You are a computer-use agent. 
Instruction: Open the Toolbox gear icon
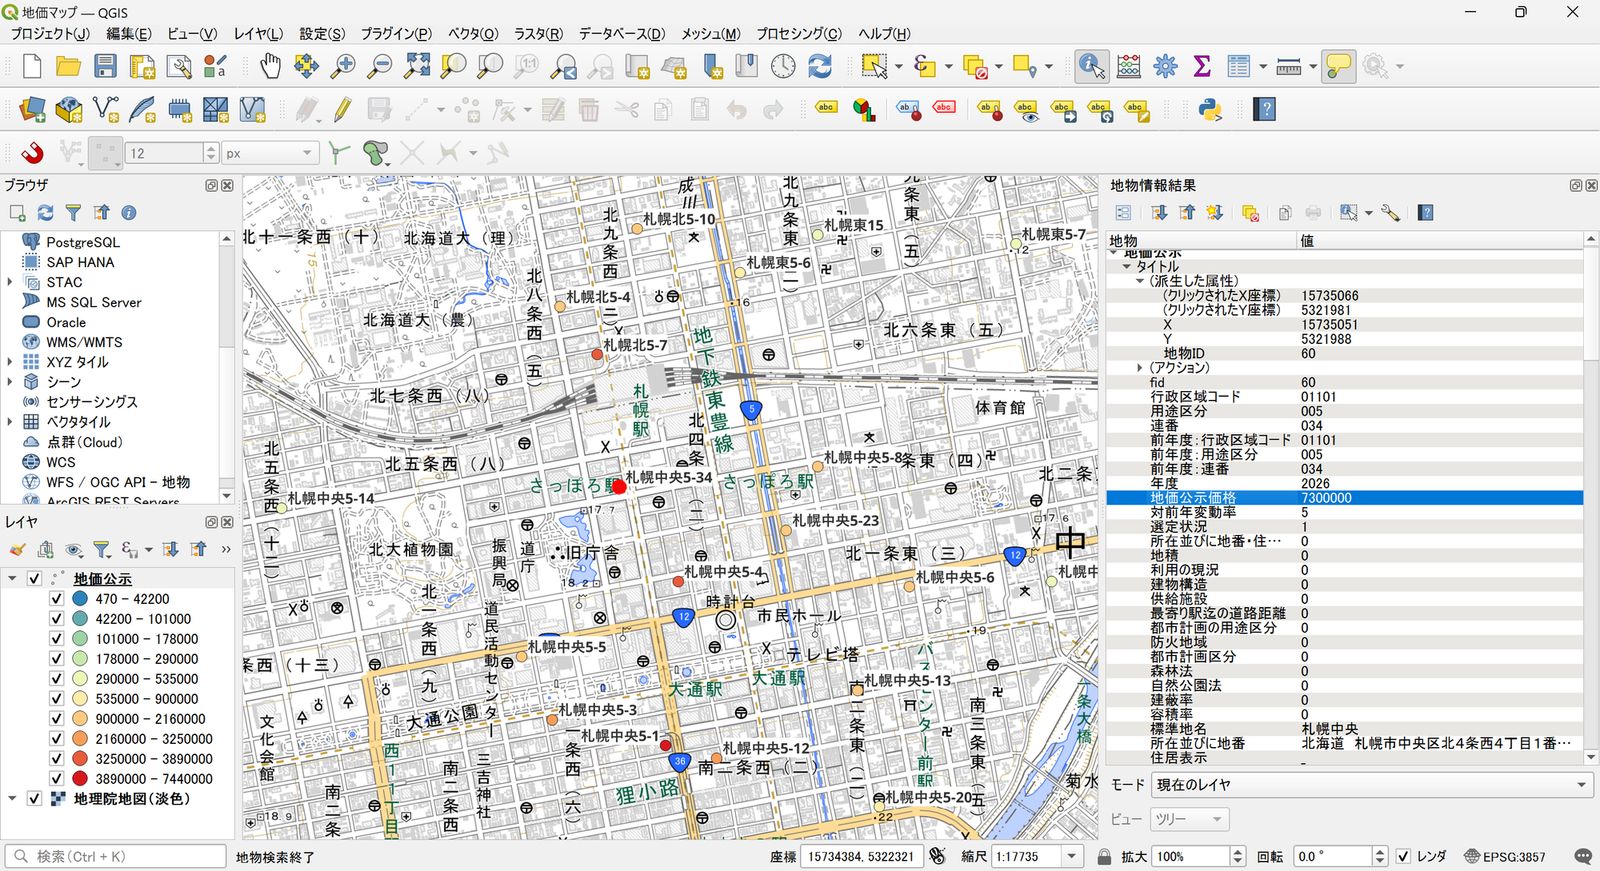[1165, 66]
